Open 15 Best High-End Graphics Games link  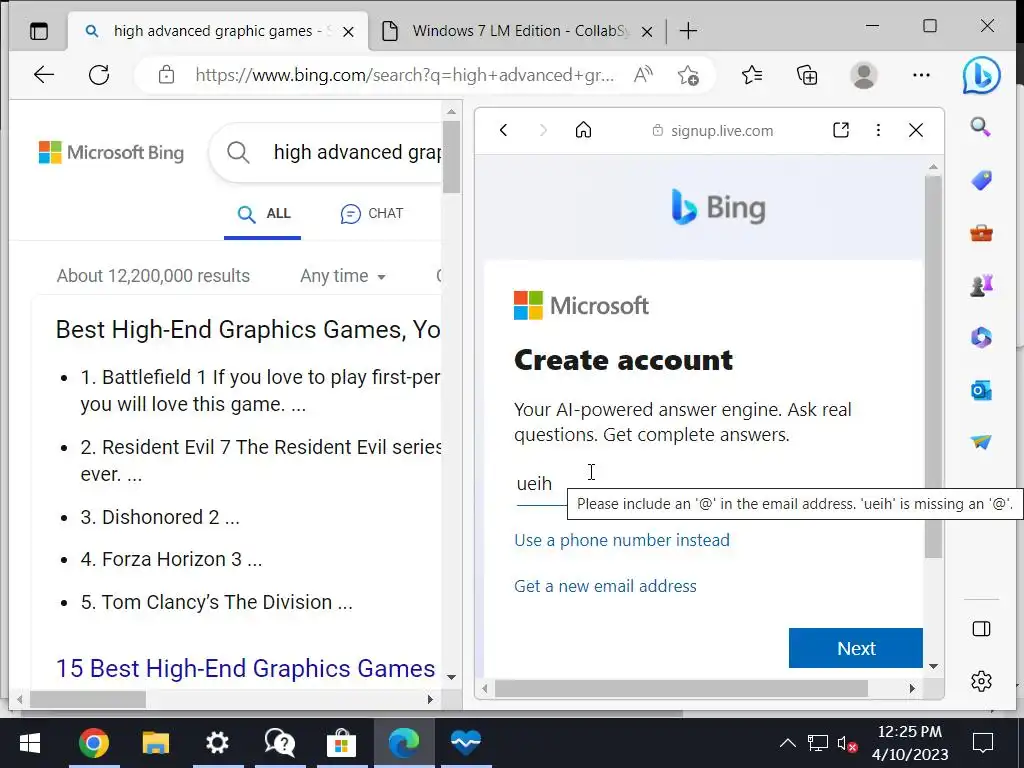(246, 668)
